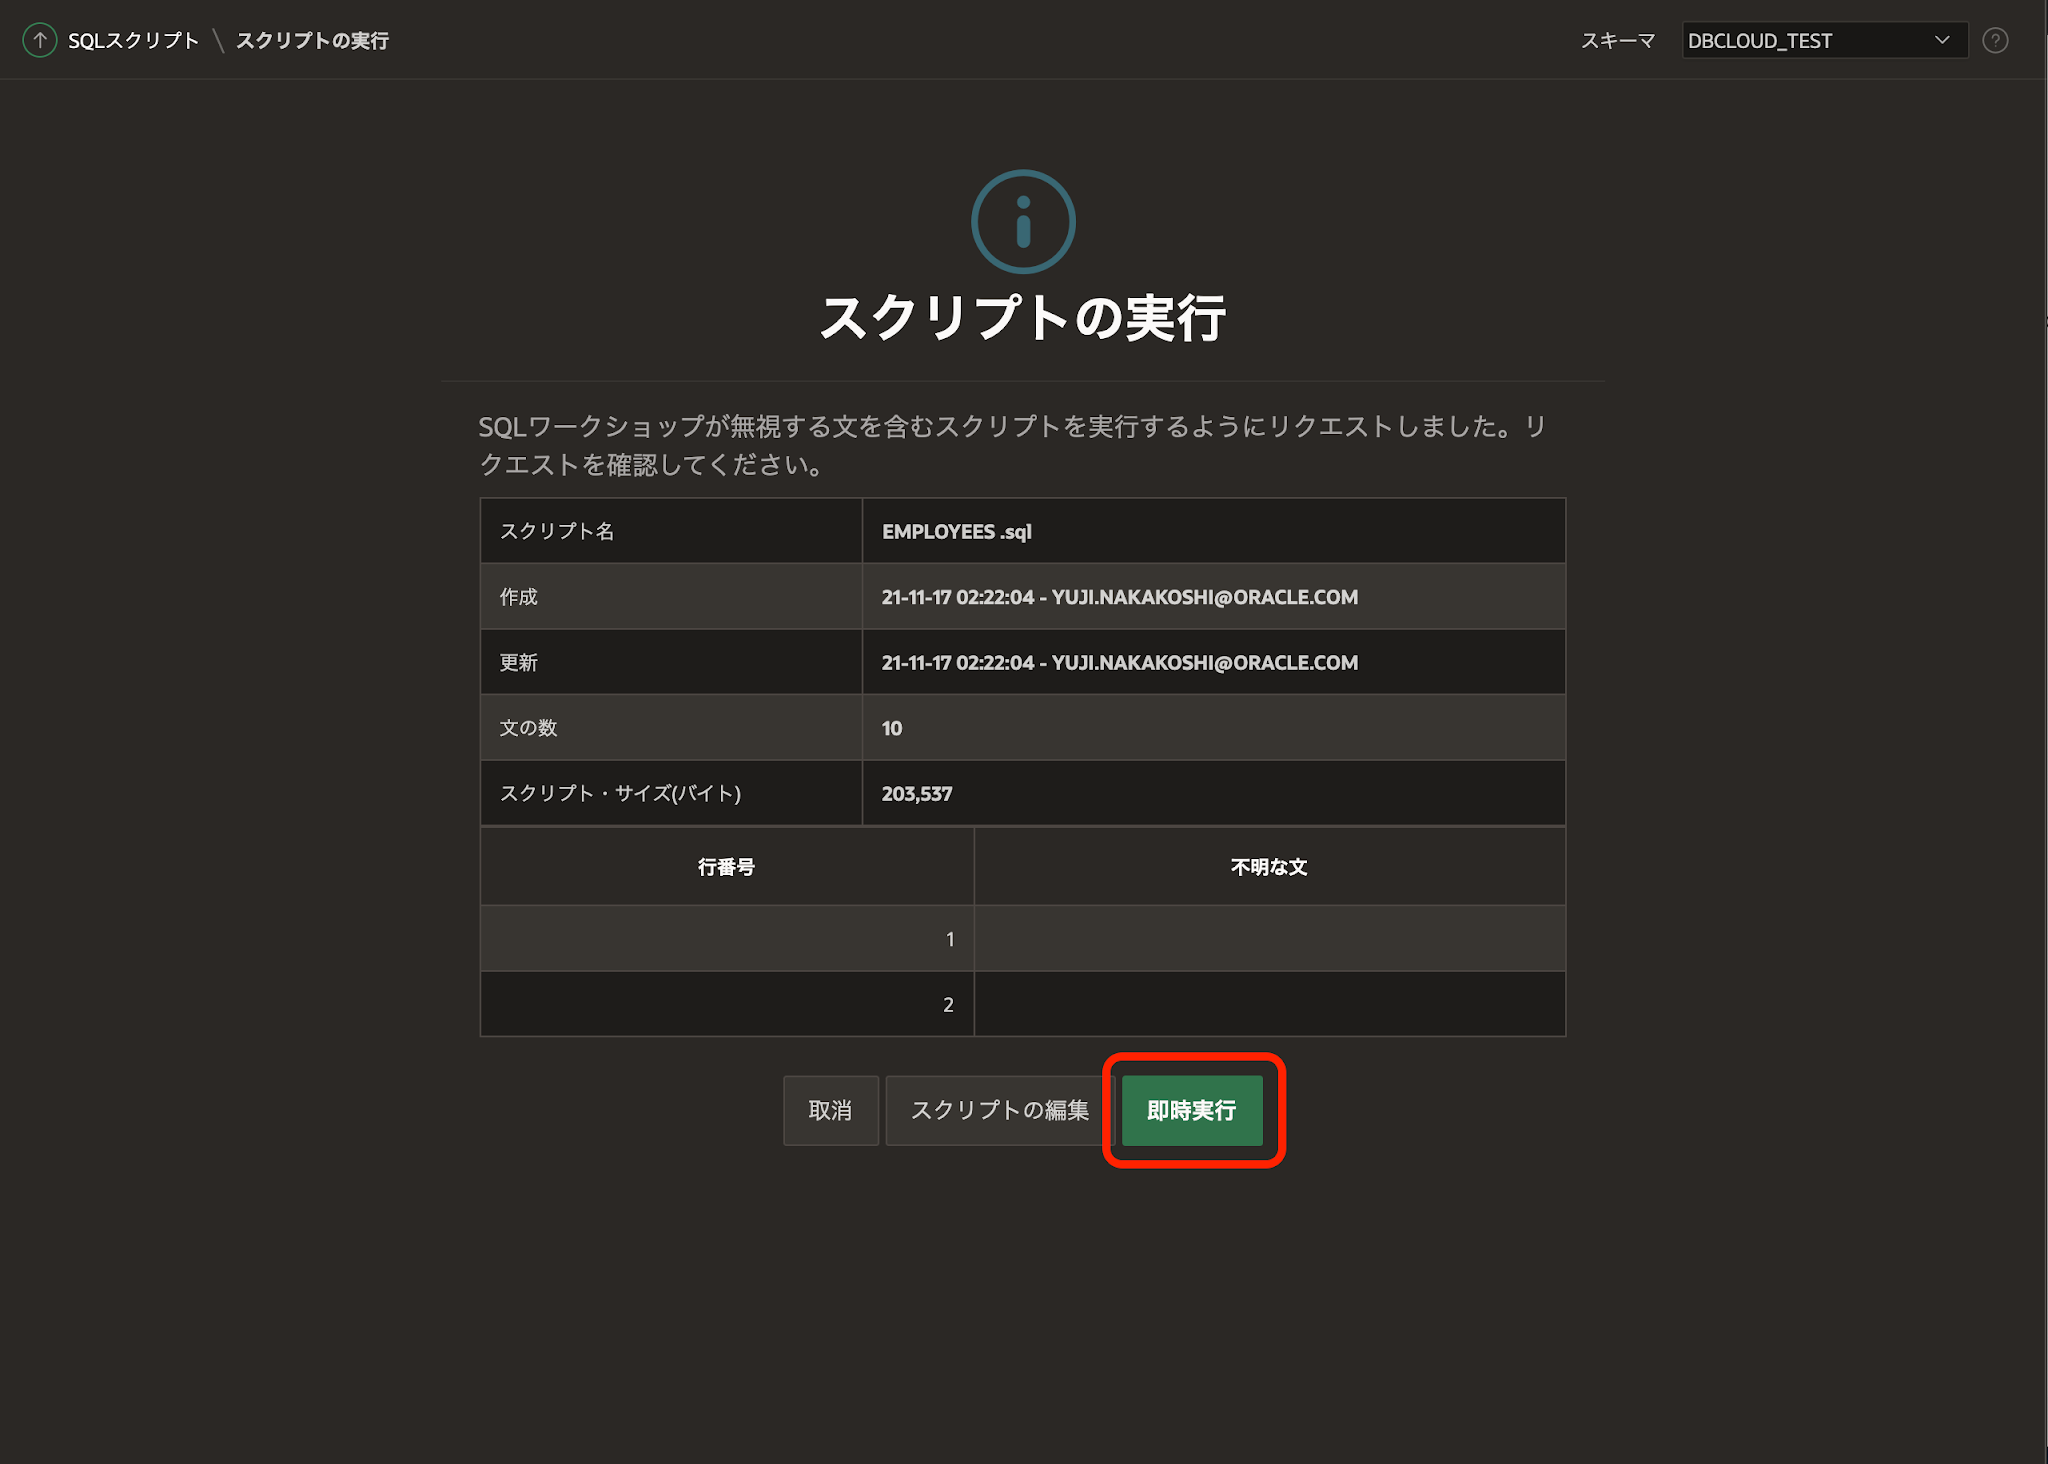Click the up-arrow icon beside SQLスクリプト
The width and height of the screenshot is (2048, 1464).
coord(39,40)
